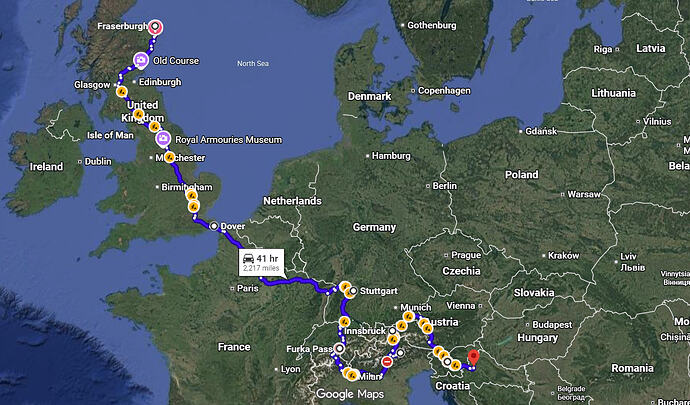Click the Gothenburg city label
The height and width of the screenshot is (405, 690).
(x=431, y=26)
